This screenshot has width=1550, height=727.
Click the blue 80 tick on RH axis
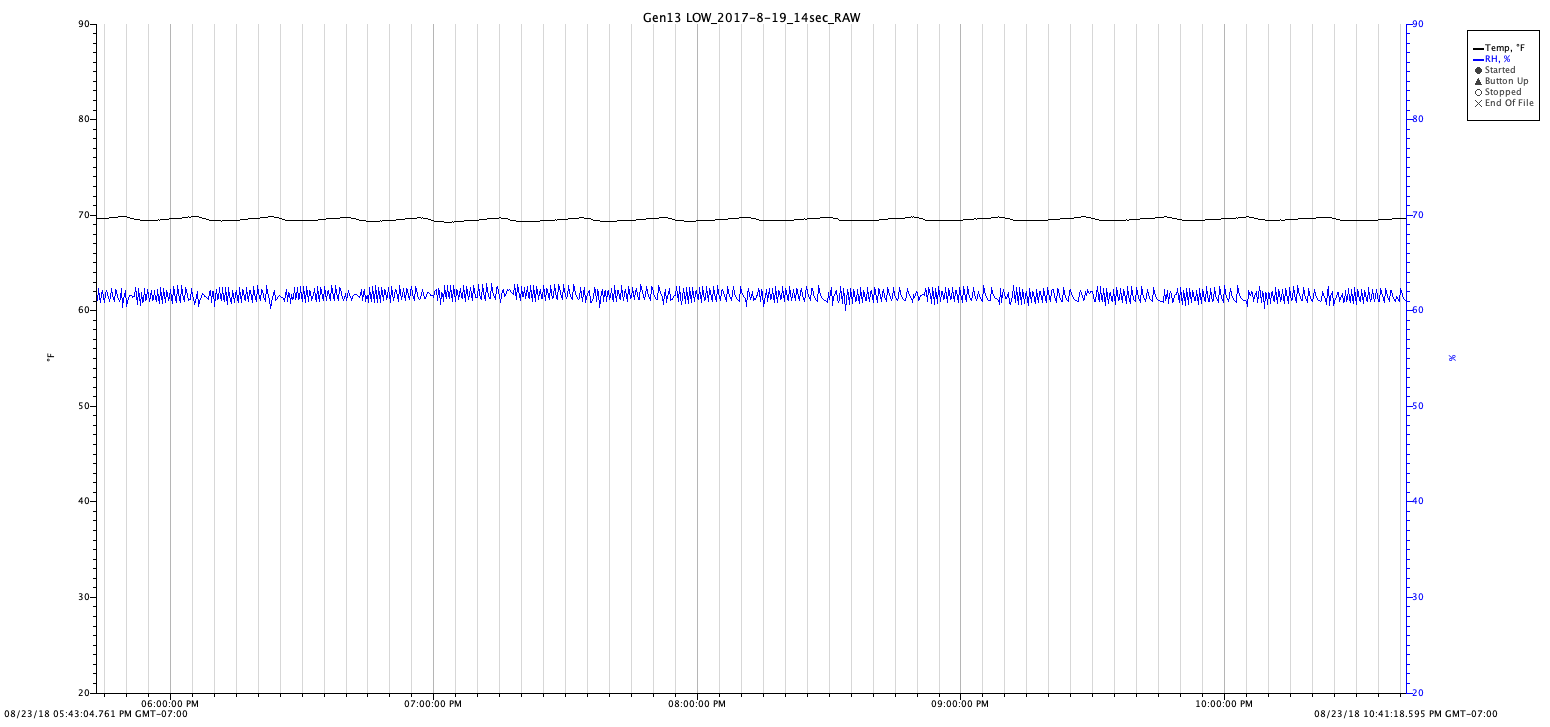pos(1418,119)
